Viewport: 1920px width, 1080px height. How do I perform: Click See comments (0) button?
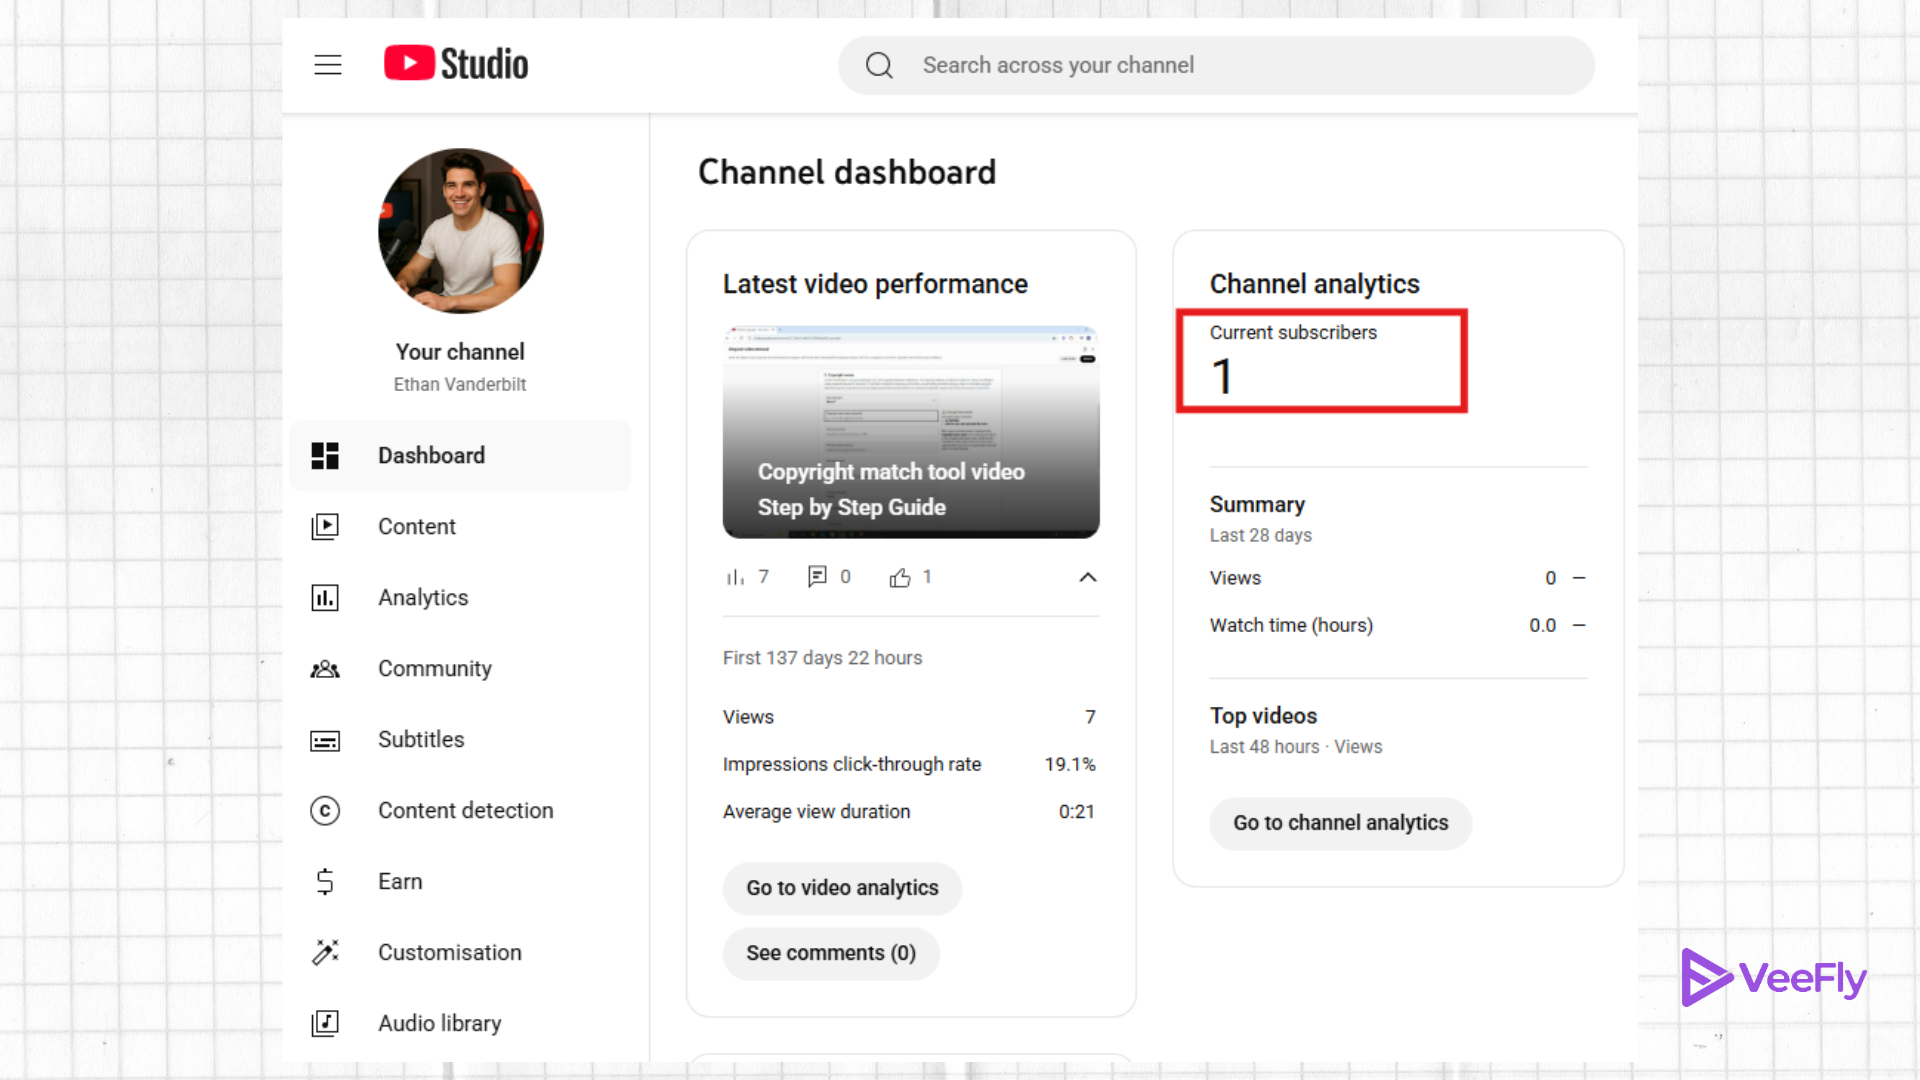[830, 954]
